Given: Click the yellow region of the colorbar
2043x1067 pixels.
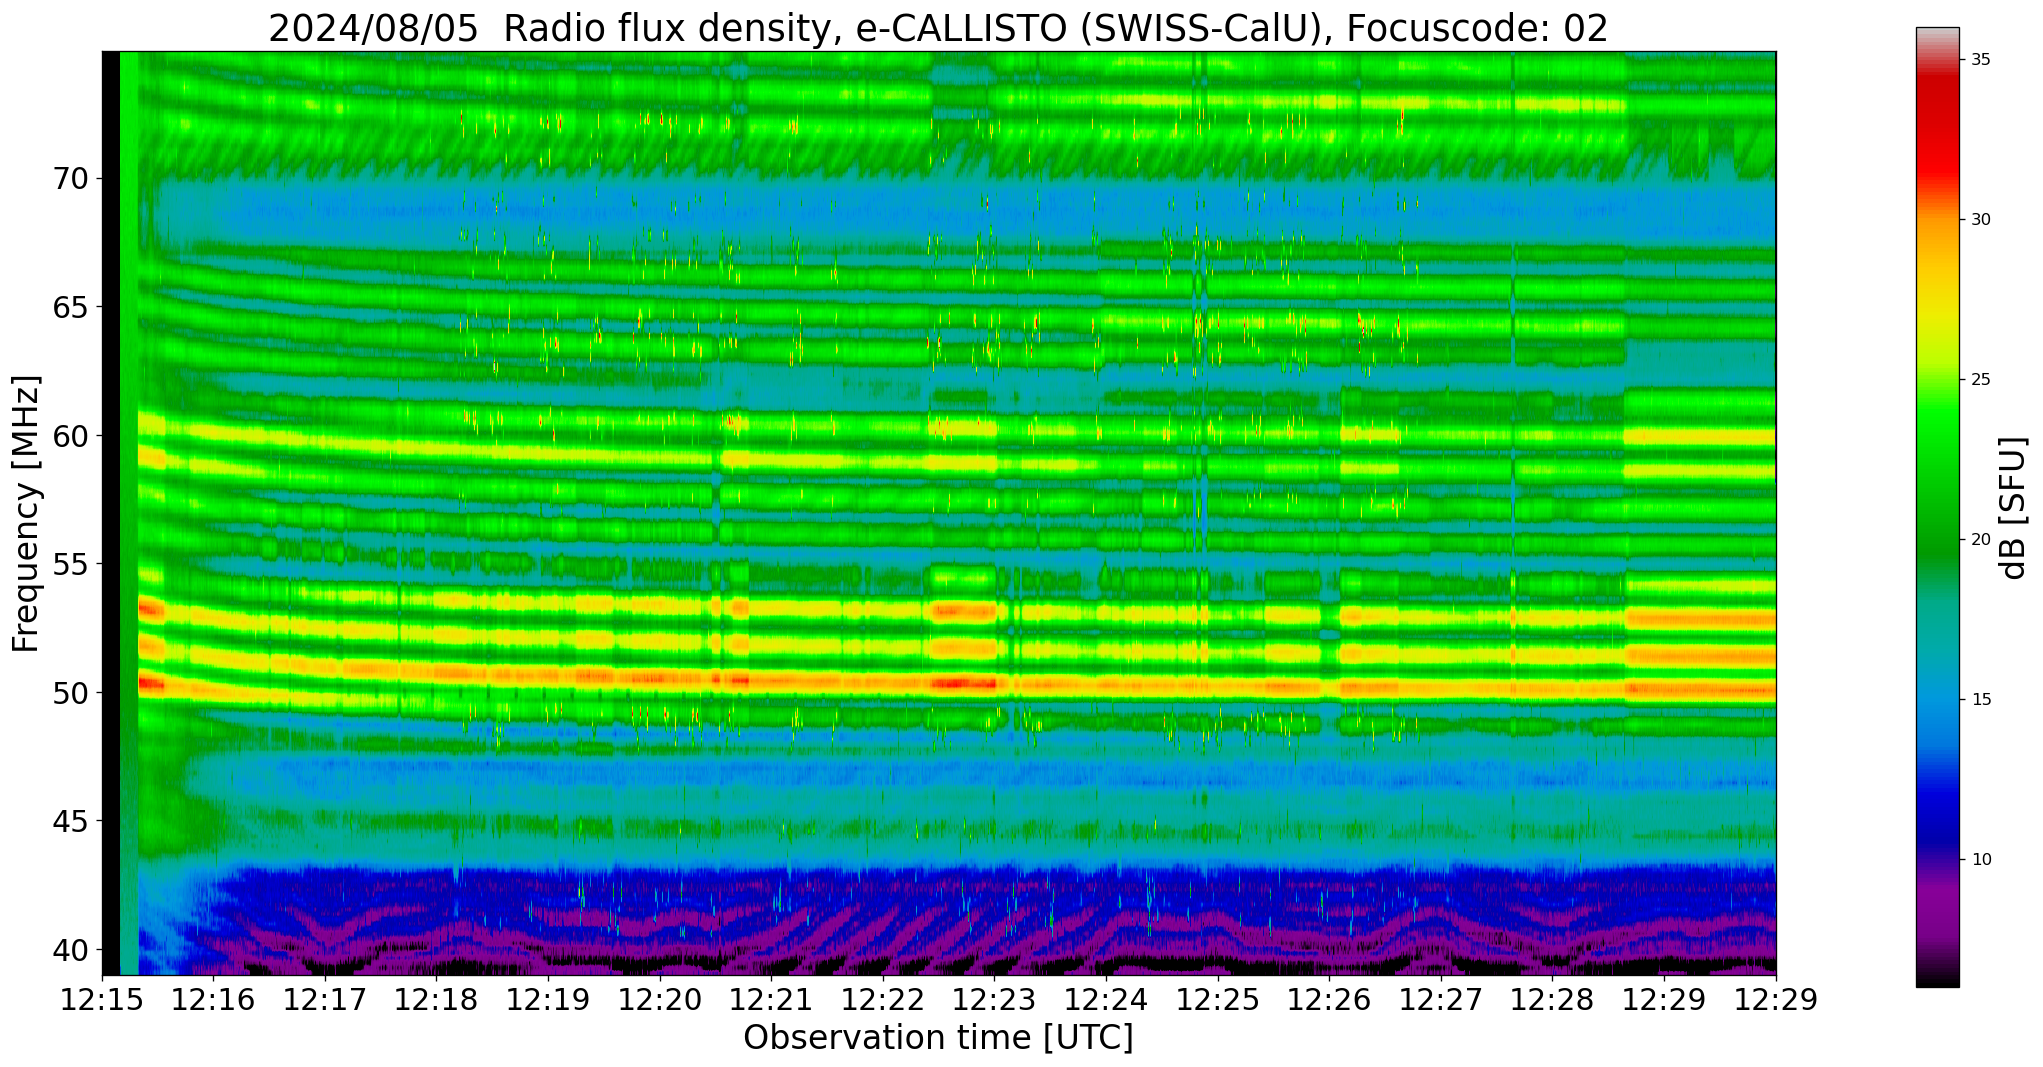Looking at the screenshot, I should 1937,310.
